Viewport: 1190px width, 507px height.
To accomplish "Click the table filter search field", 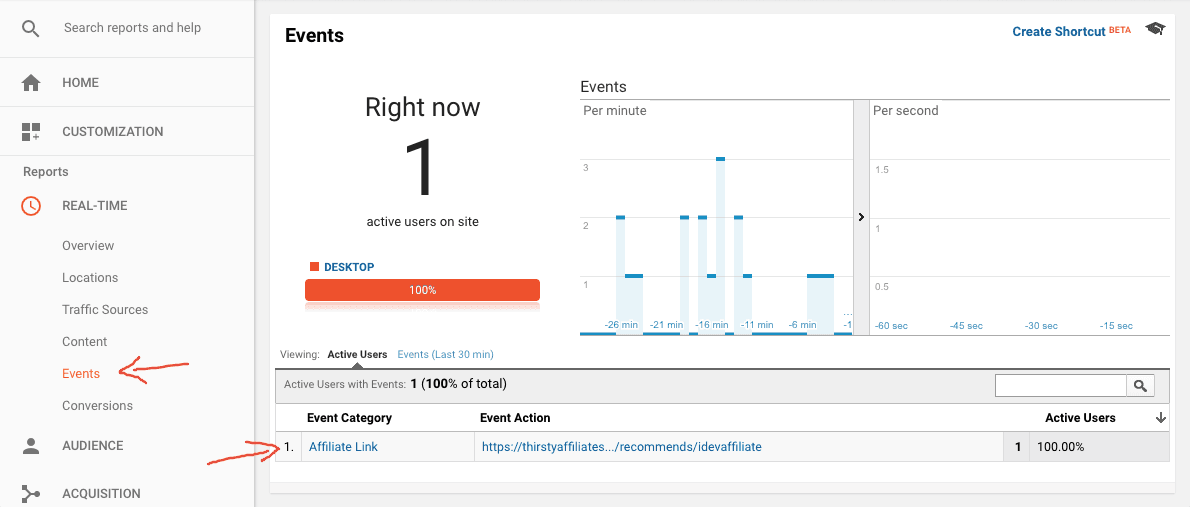I will [1060, 385].
